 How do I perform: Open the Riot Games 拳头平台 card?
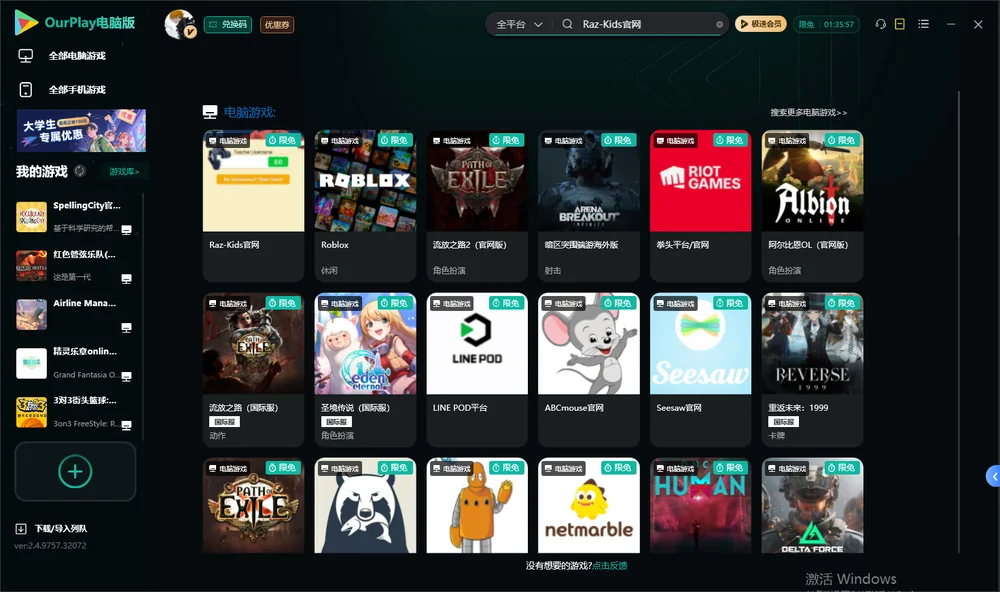(700, 205)
